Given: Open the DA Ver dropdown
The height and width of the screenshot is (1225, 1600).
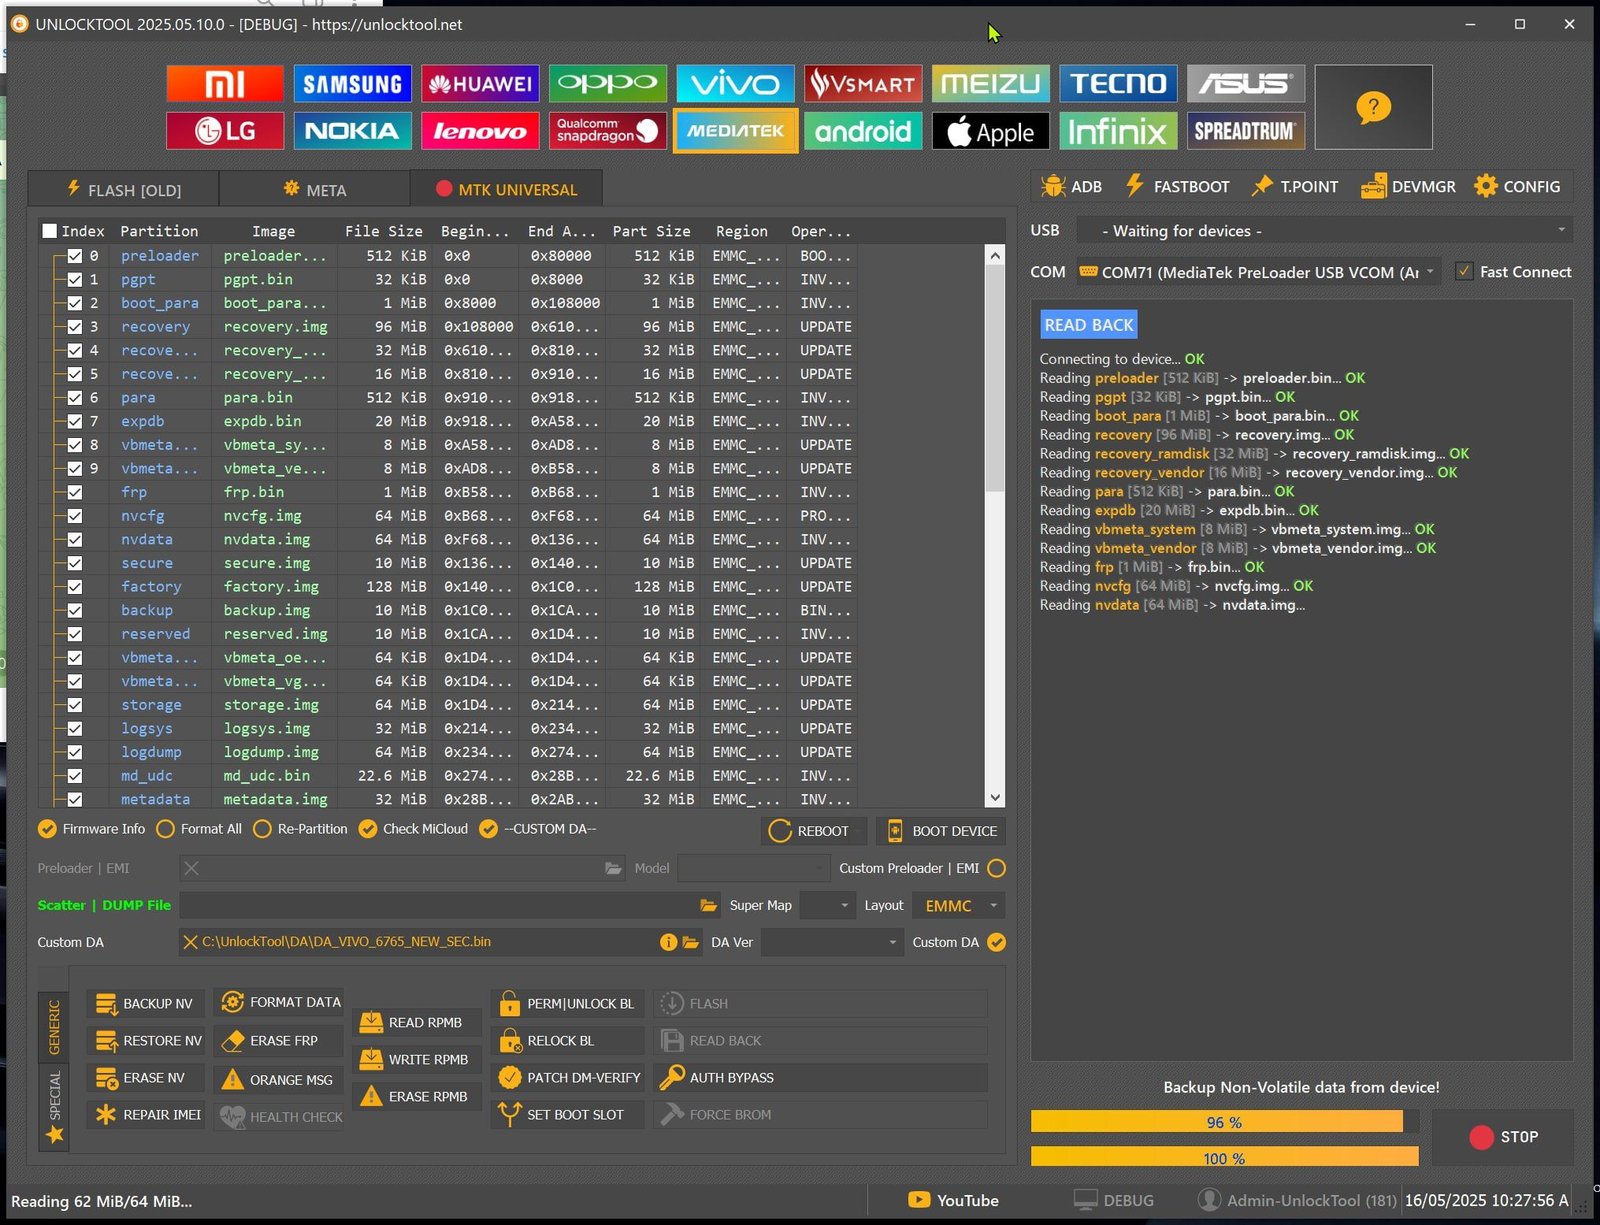Looking at the screenshot, I should pos(831,942).
